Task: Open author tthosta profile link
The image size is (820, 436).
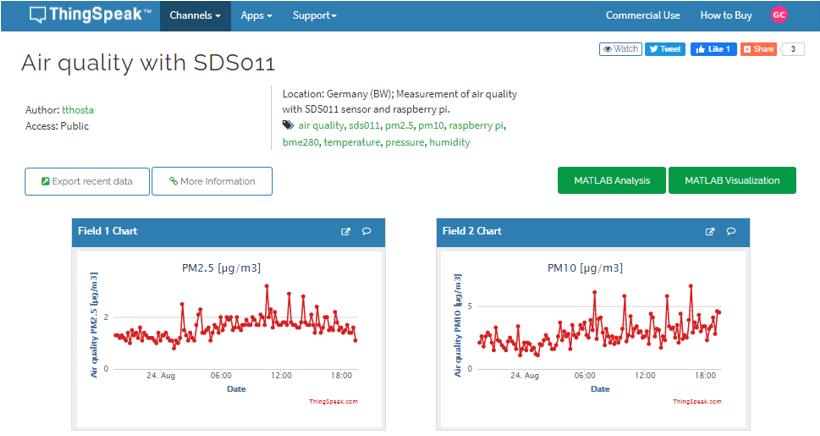Action: tap(78, 110)
